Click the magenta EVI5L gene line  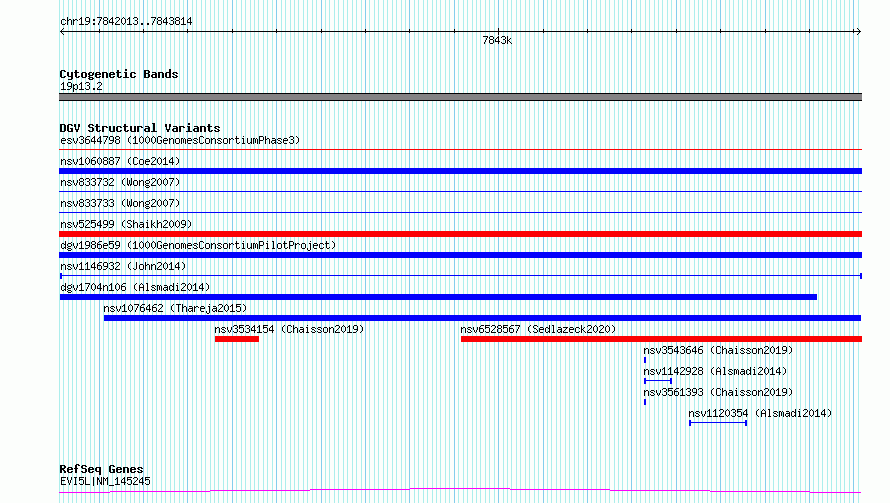[460, 491]
